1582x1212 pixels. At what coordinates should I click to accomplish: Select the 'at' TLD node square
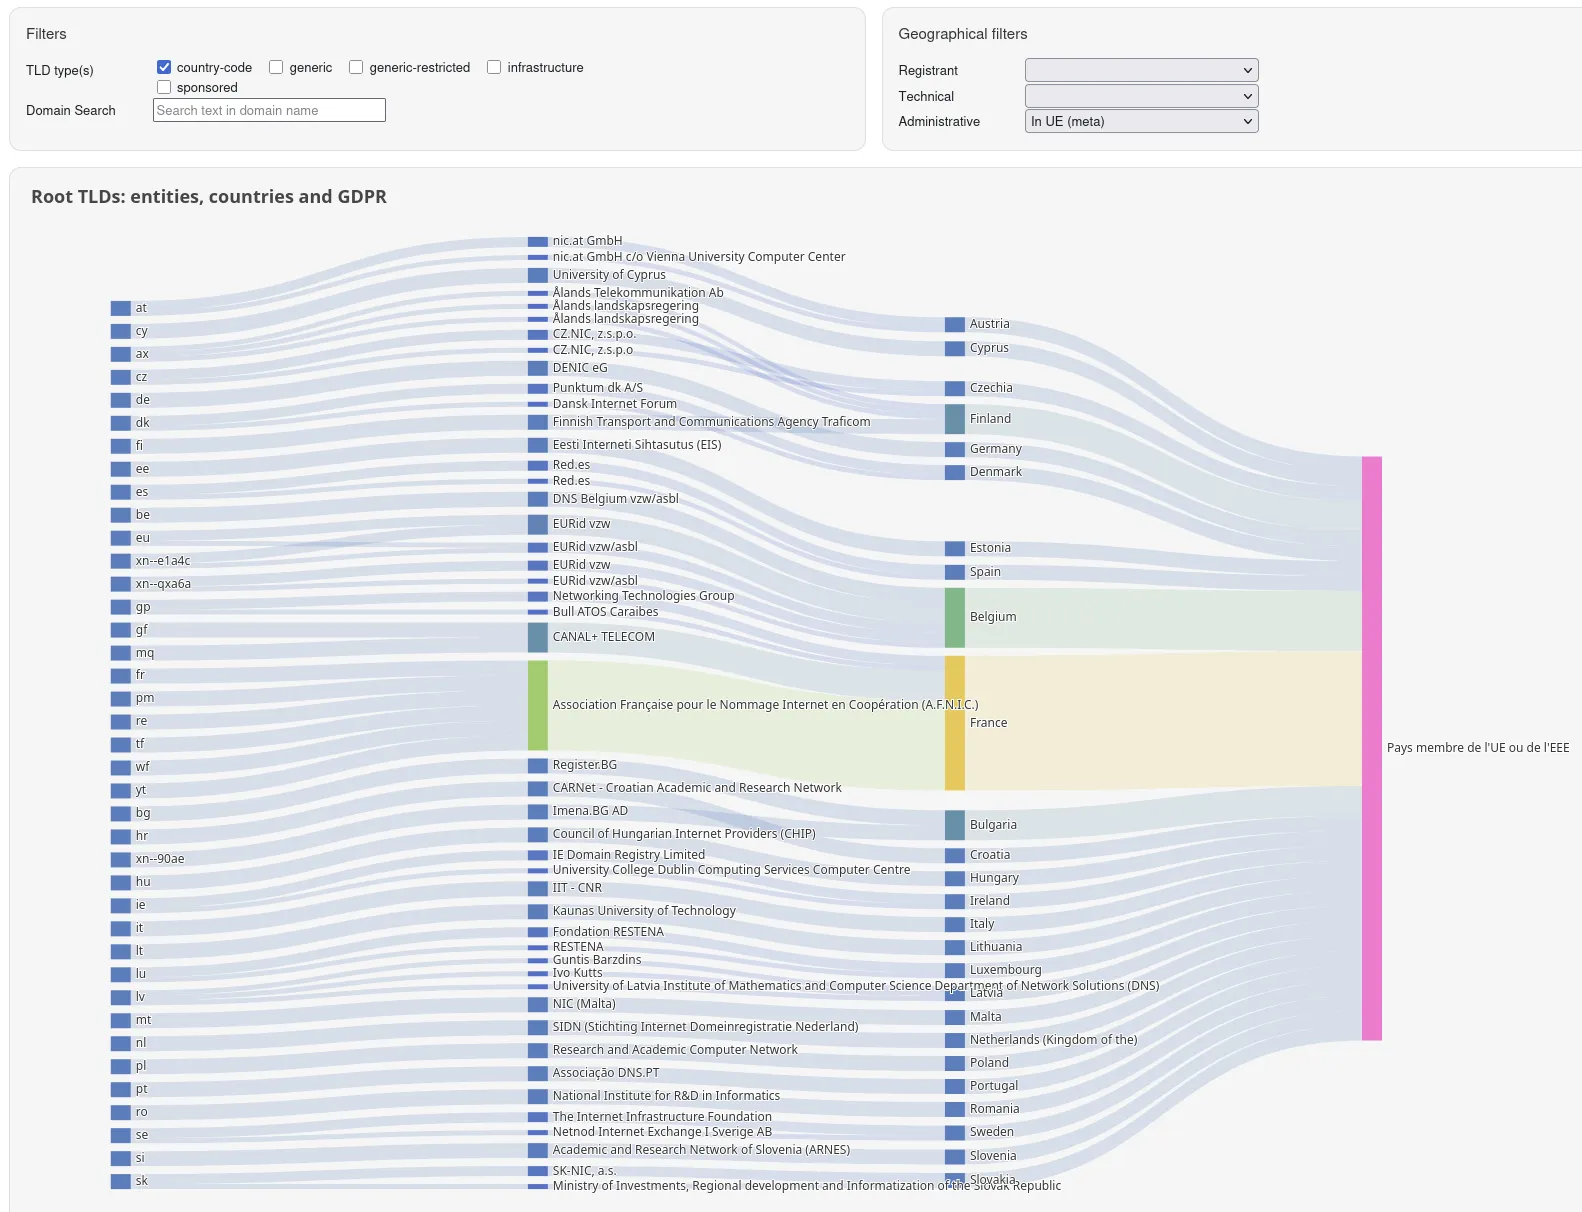click(x=120, y=308)
